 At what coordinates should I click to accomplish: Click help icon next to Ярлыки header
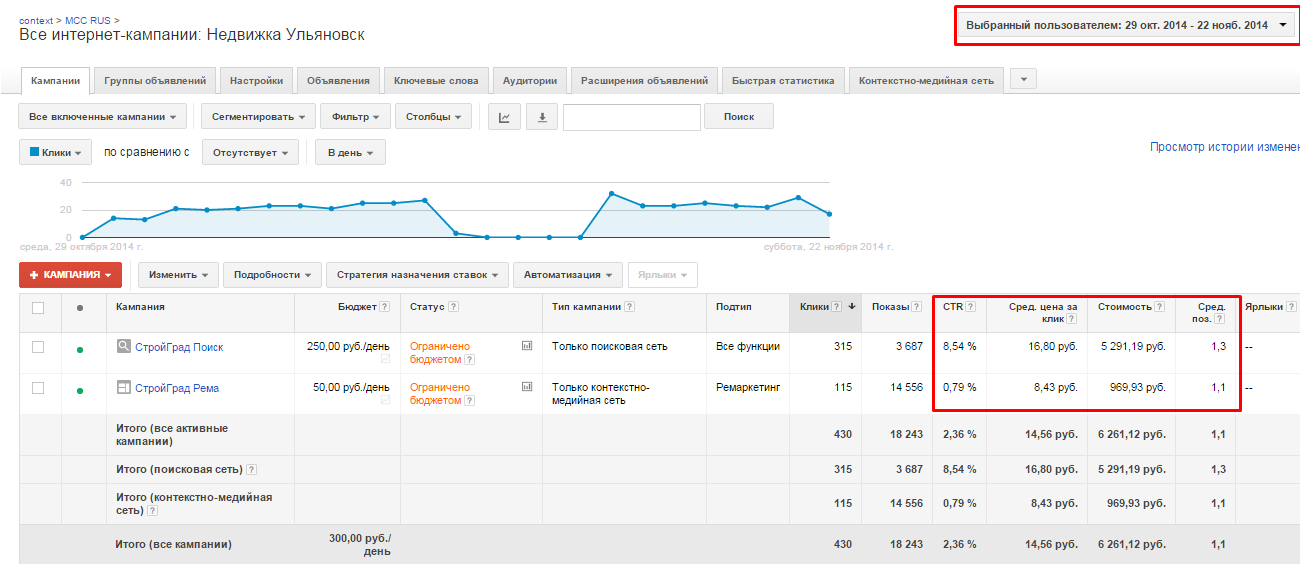pyautogui.click(x=1292, y=307)
